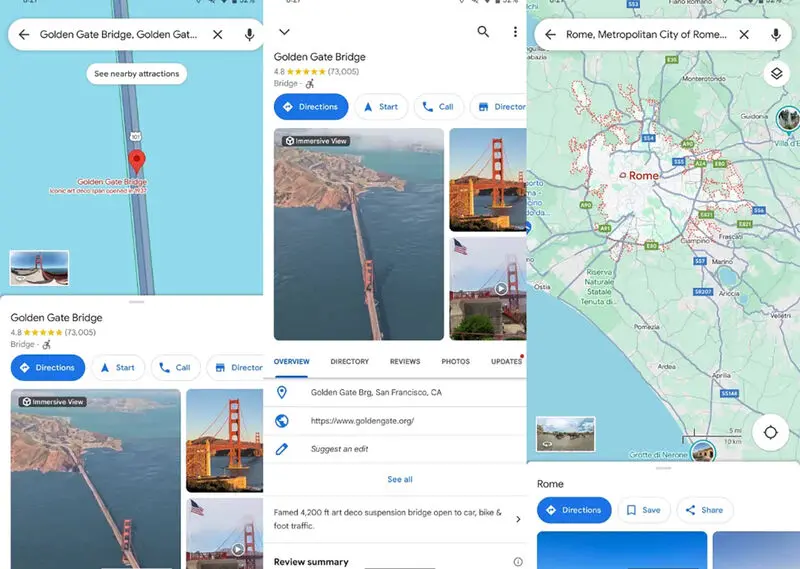
Task: Open bridge tower photo in left panel
Action: click(x=224, y=440)
